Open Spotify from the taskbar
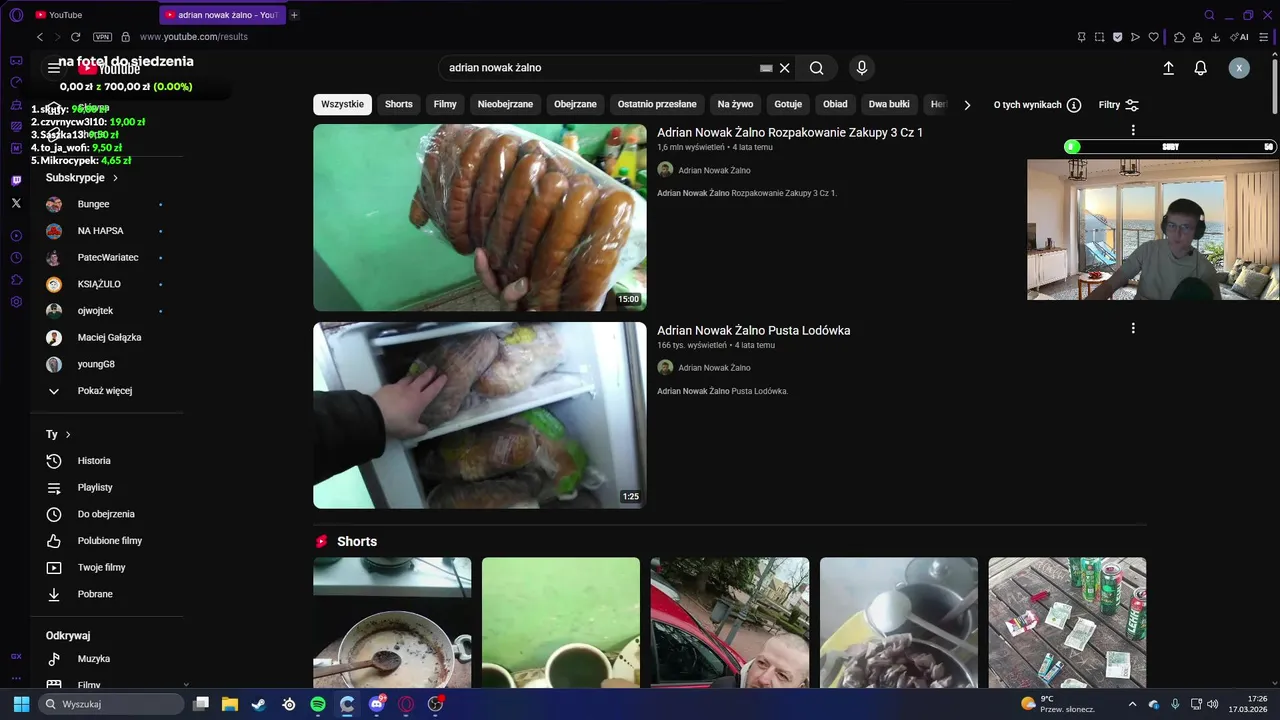This screenshot has height=720, width=1280. pyautogui.click(x=318, y=704)
